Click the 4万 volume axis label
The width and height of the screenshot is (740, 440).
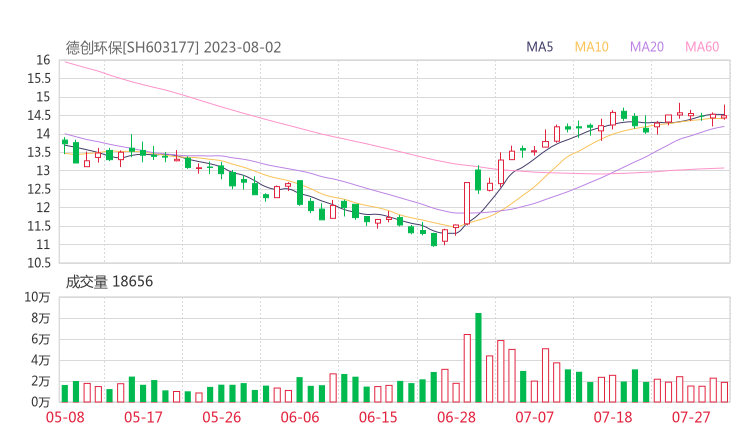point(41,360)
